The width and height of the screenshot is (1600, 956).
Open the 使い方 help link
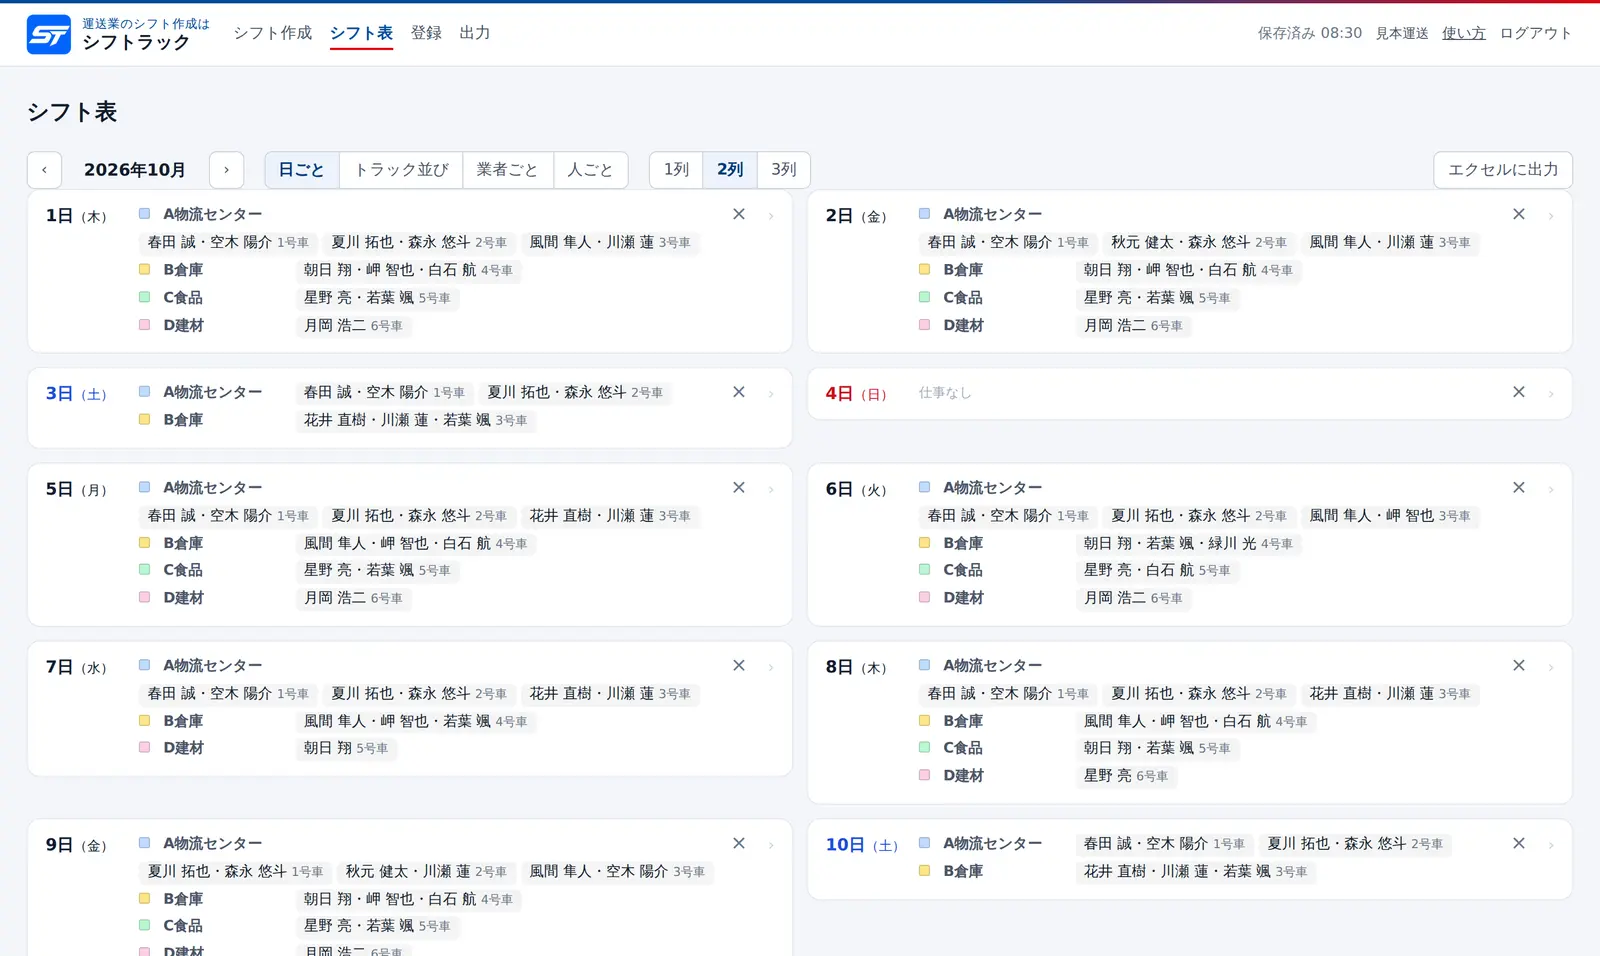tap(1464, 33)
